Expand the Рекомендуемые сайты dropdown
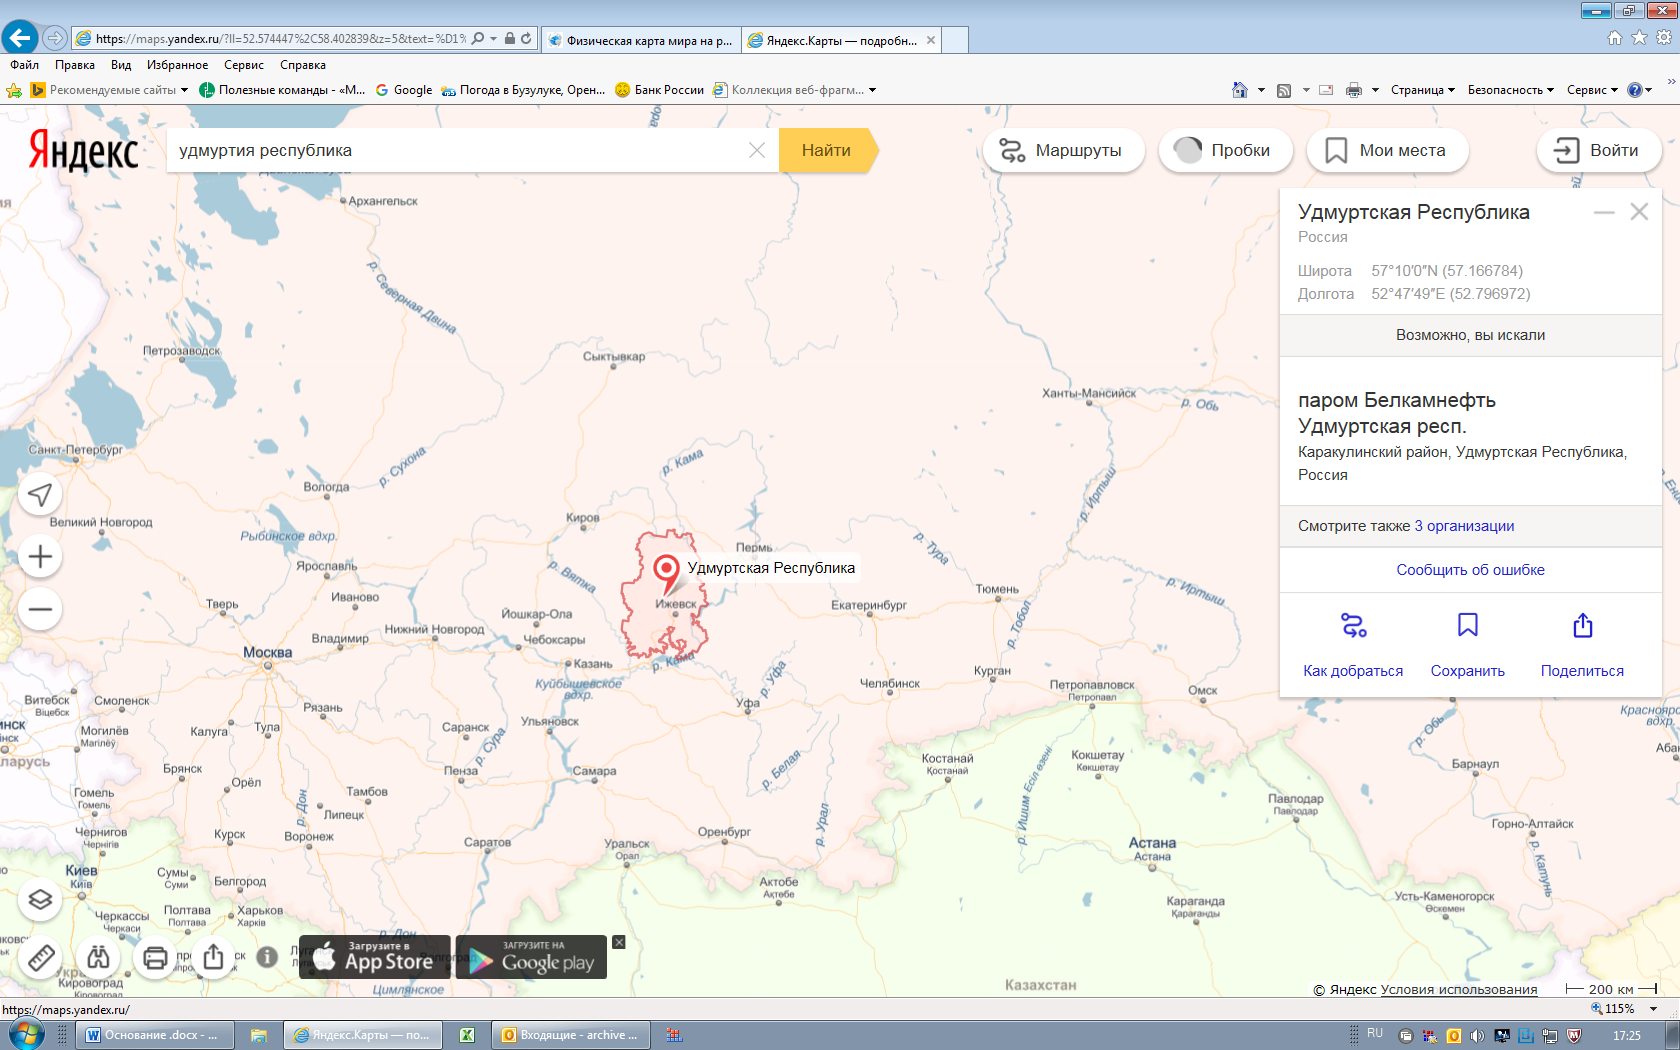The image size is (1680, 1050). point(184,90)
